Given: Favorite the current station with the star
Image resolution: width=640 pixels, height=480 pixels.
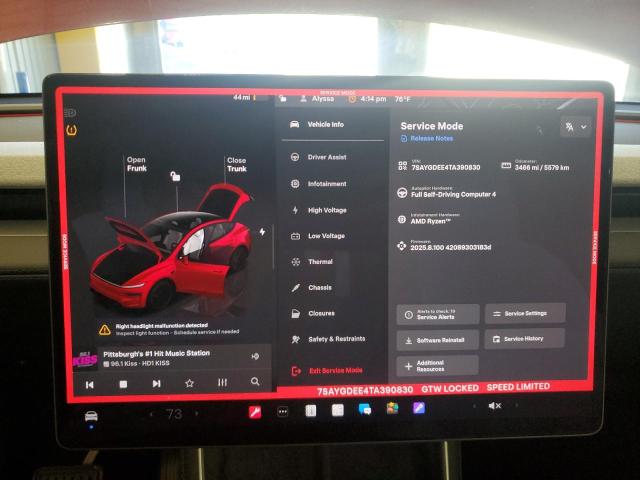Looking at the screenshot, I should [x=189, y=383].
